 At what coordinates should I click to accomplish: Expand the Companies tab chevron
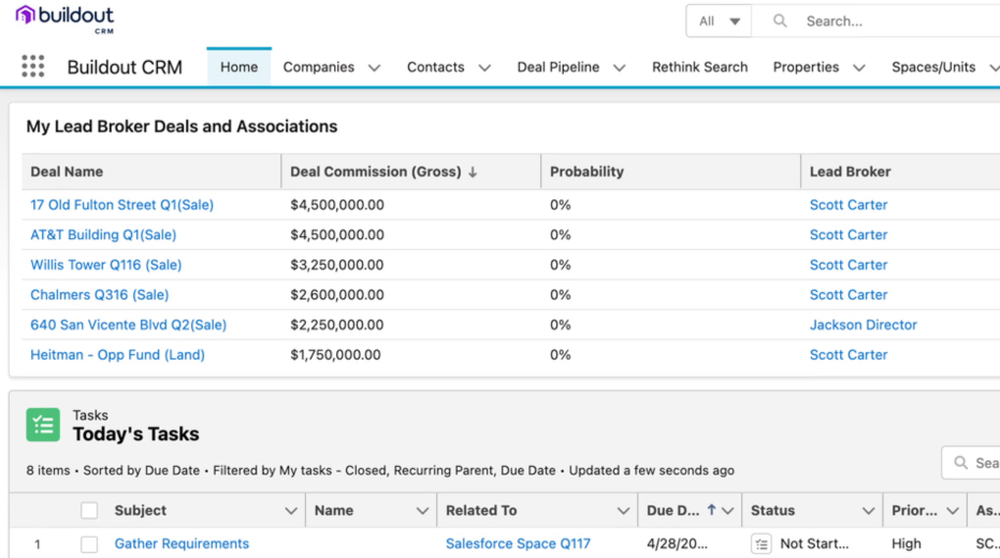click(x=374, y=68)
